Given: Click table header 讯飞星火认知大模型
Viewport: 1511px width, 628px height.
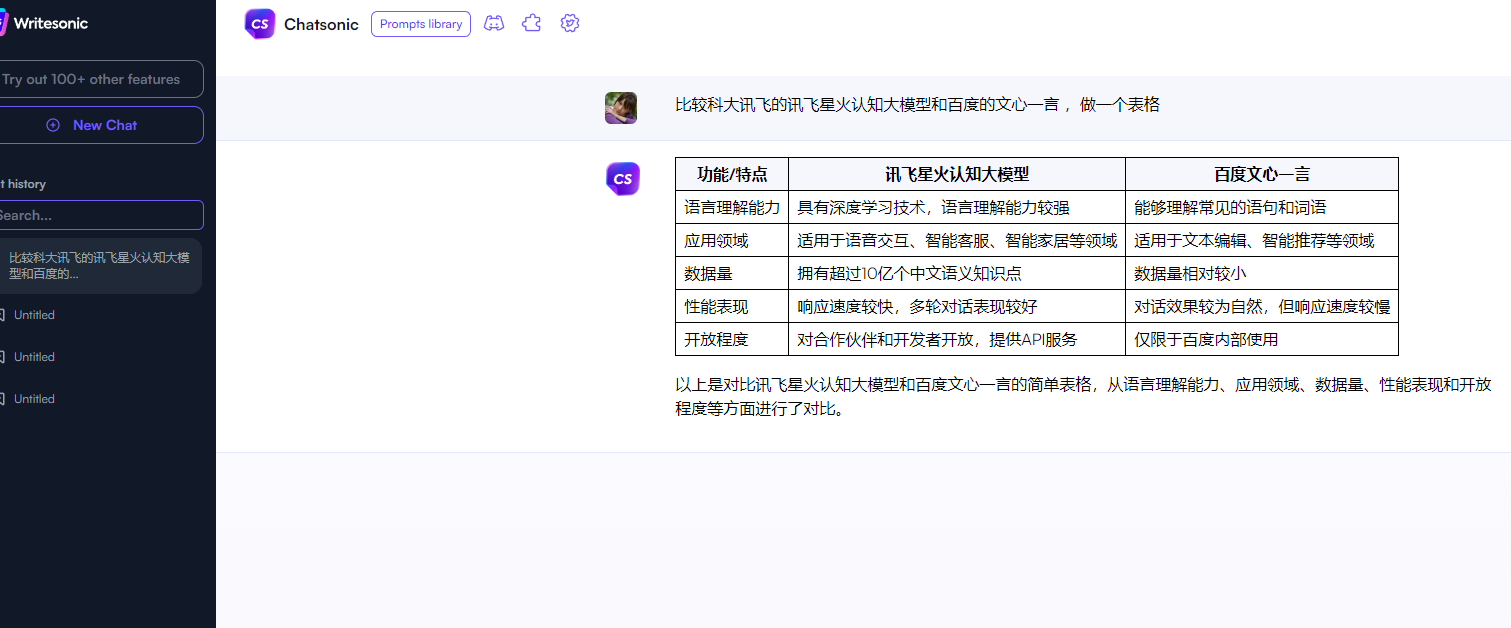Looking at the screenshot, I should click(957, 174).
